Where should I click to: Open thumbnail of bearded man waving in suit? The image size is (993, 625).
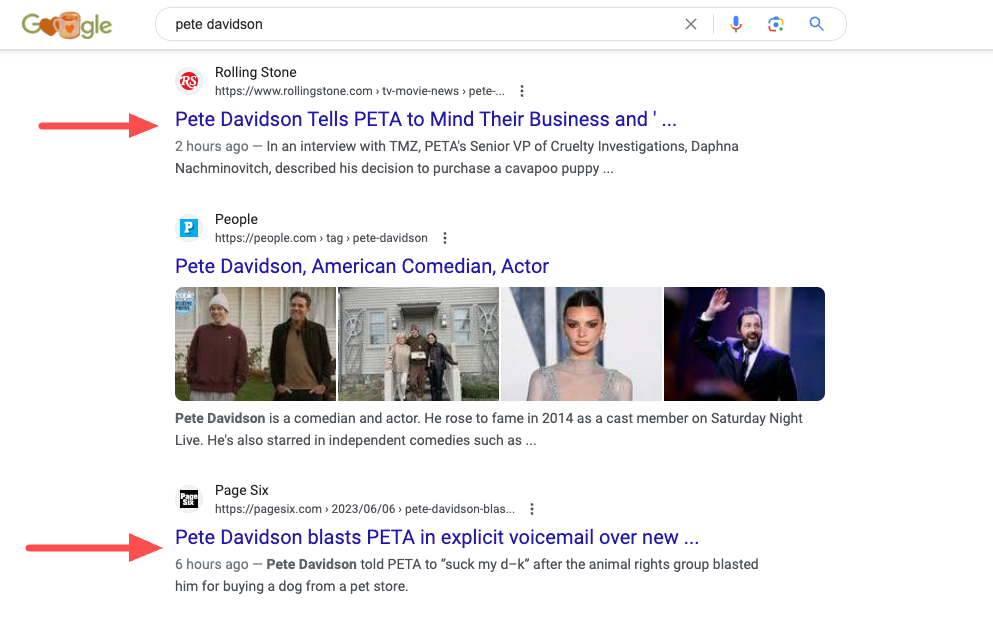point(744,344)
